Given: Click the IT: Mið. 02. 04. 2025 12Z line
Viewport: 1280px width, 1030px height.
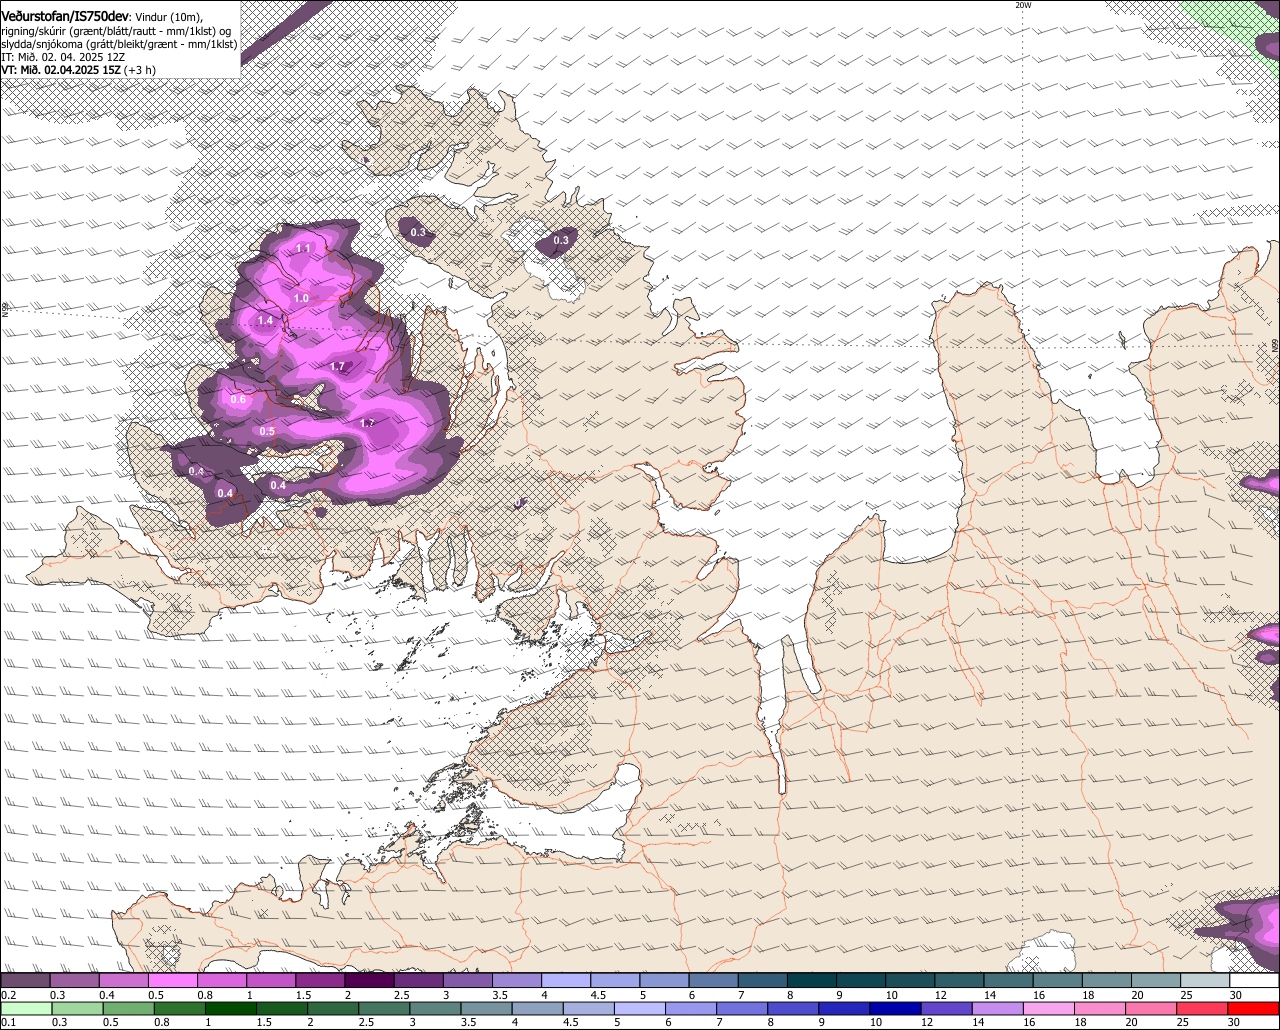Looking at the screenshot, I should (x=63, y=57).
